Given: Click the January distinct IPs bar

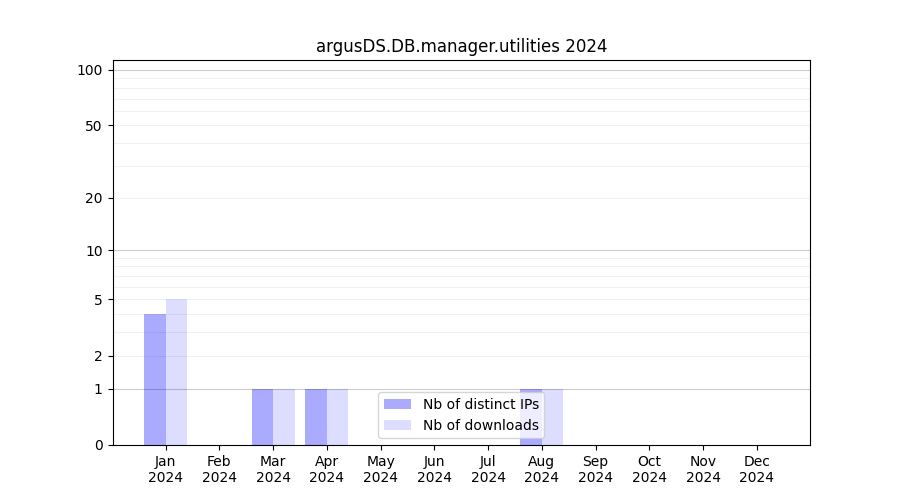Looking at the screenshot, I should (155, 380).
